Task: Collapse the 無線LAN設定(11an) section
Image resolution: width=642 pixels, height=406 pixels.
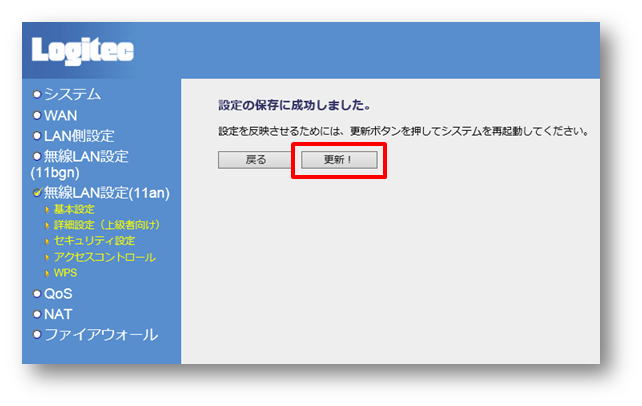Action: click(106, 192)
